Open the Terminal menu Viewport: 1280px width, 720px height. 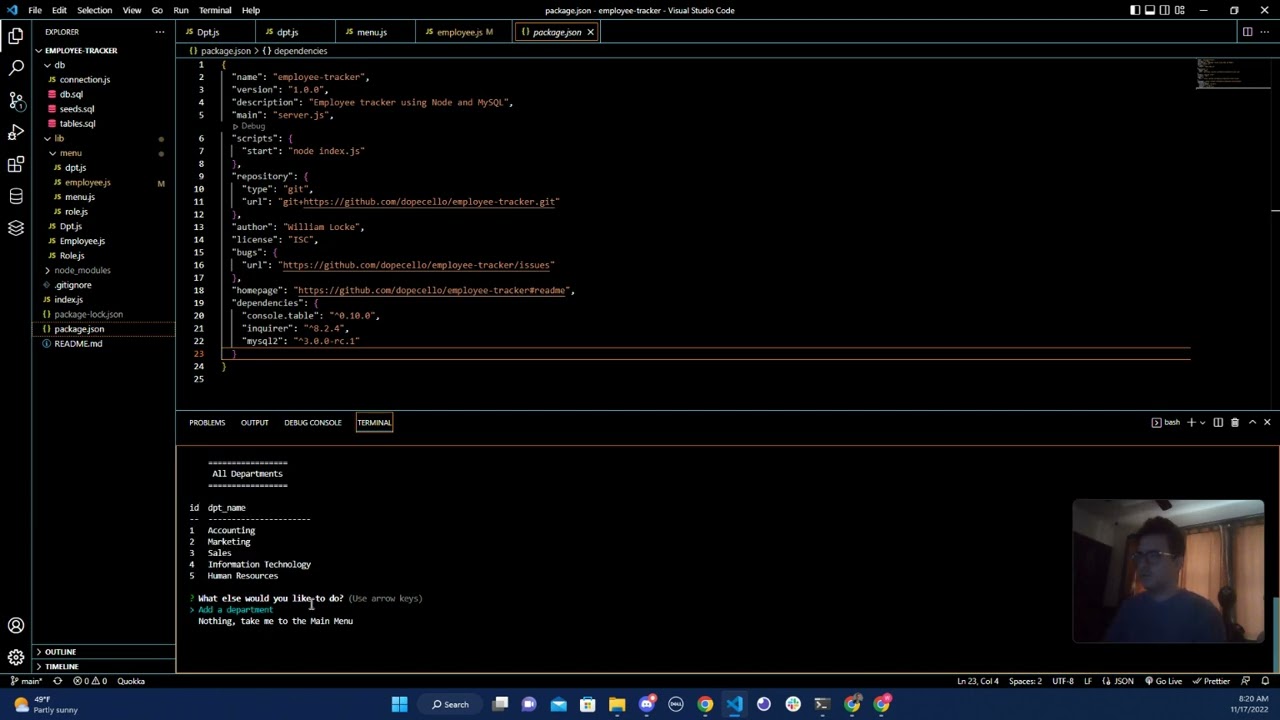click(x=215, y=10)
